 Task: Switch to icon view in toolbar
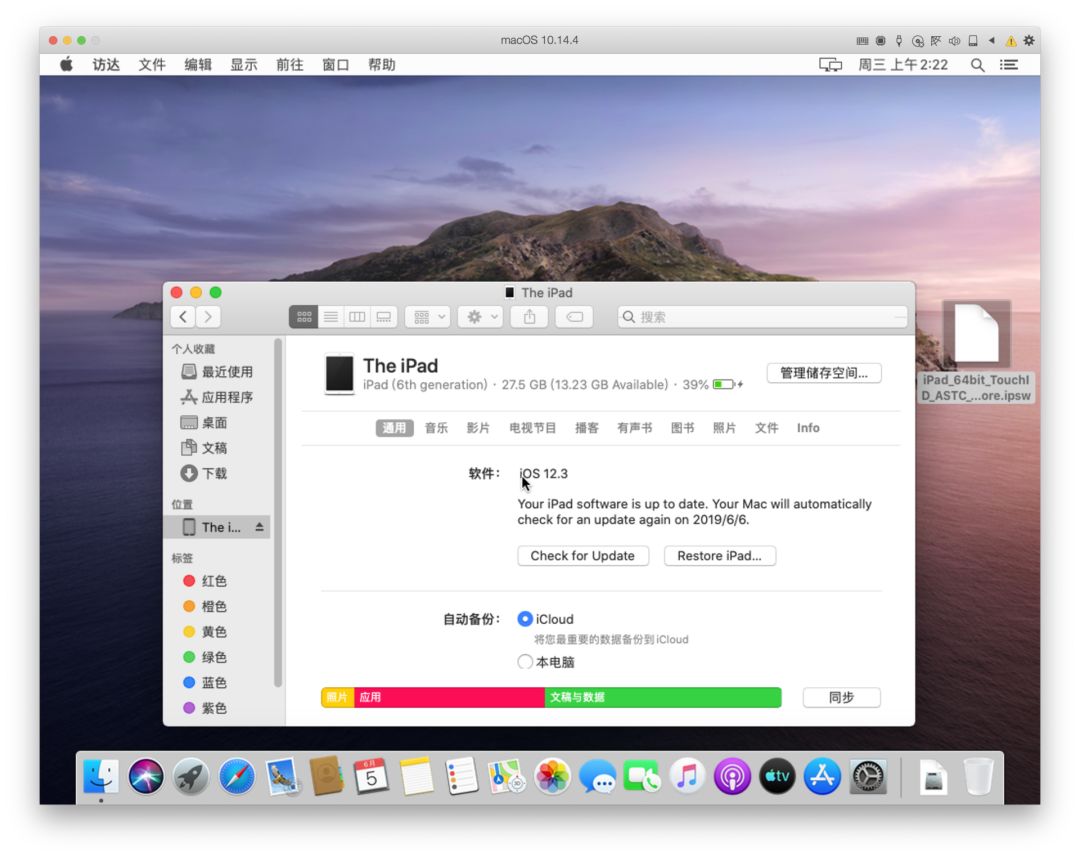[304, 316]
